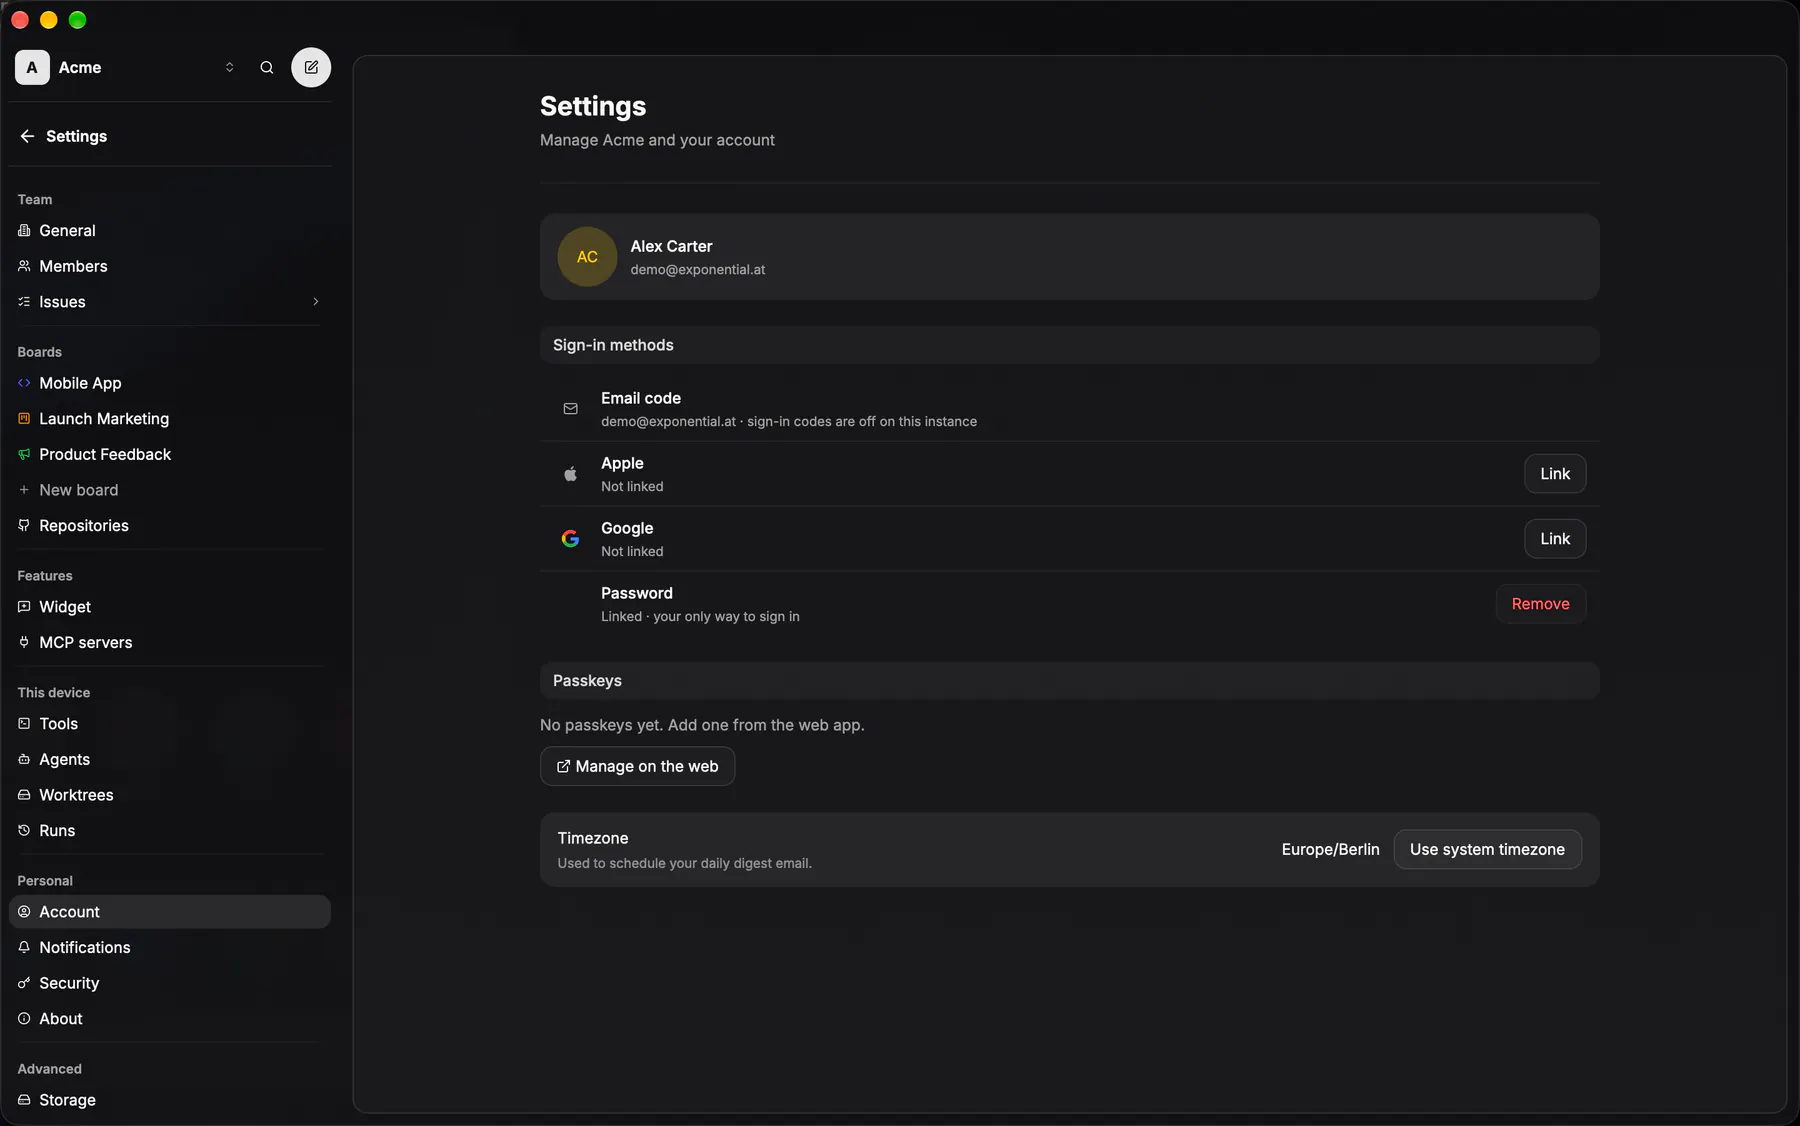This screenshot has width=1800, height=1126.
Task: Click Use system timezone button
Action: [1487, 849]
